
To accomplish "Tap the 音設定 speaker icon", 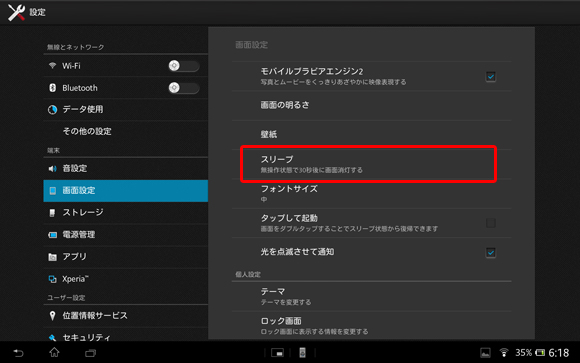I will click(x=53, y=169).
